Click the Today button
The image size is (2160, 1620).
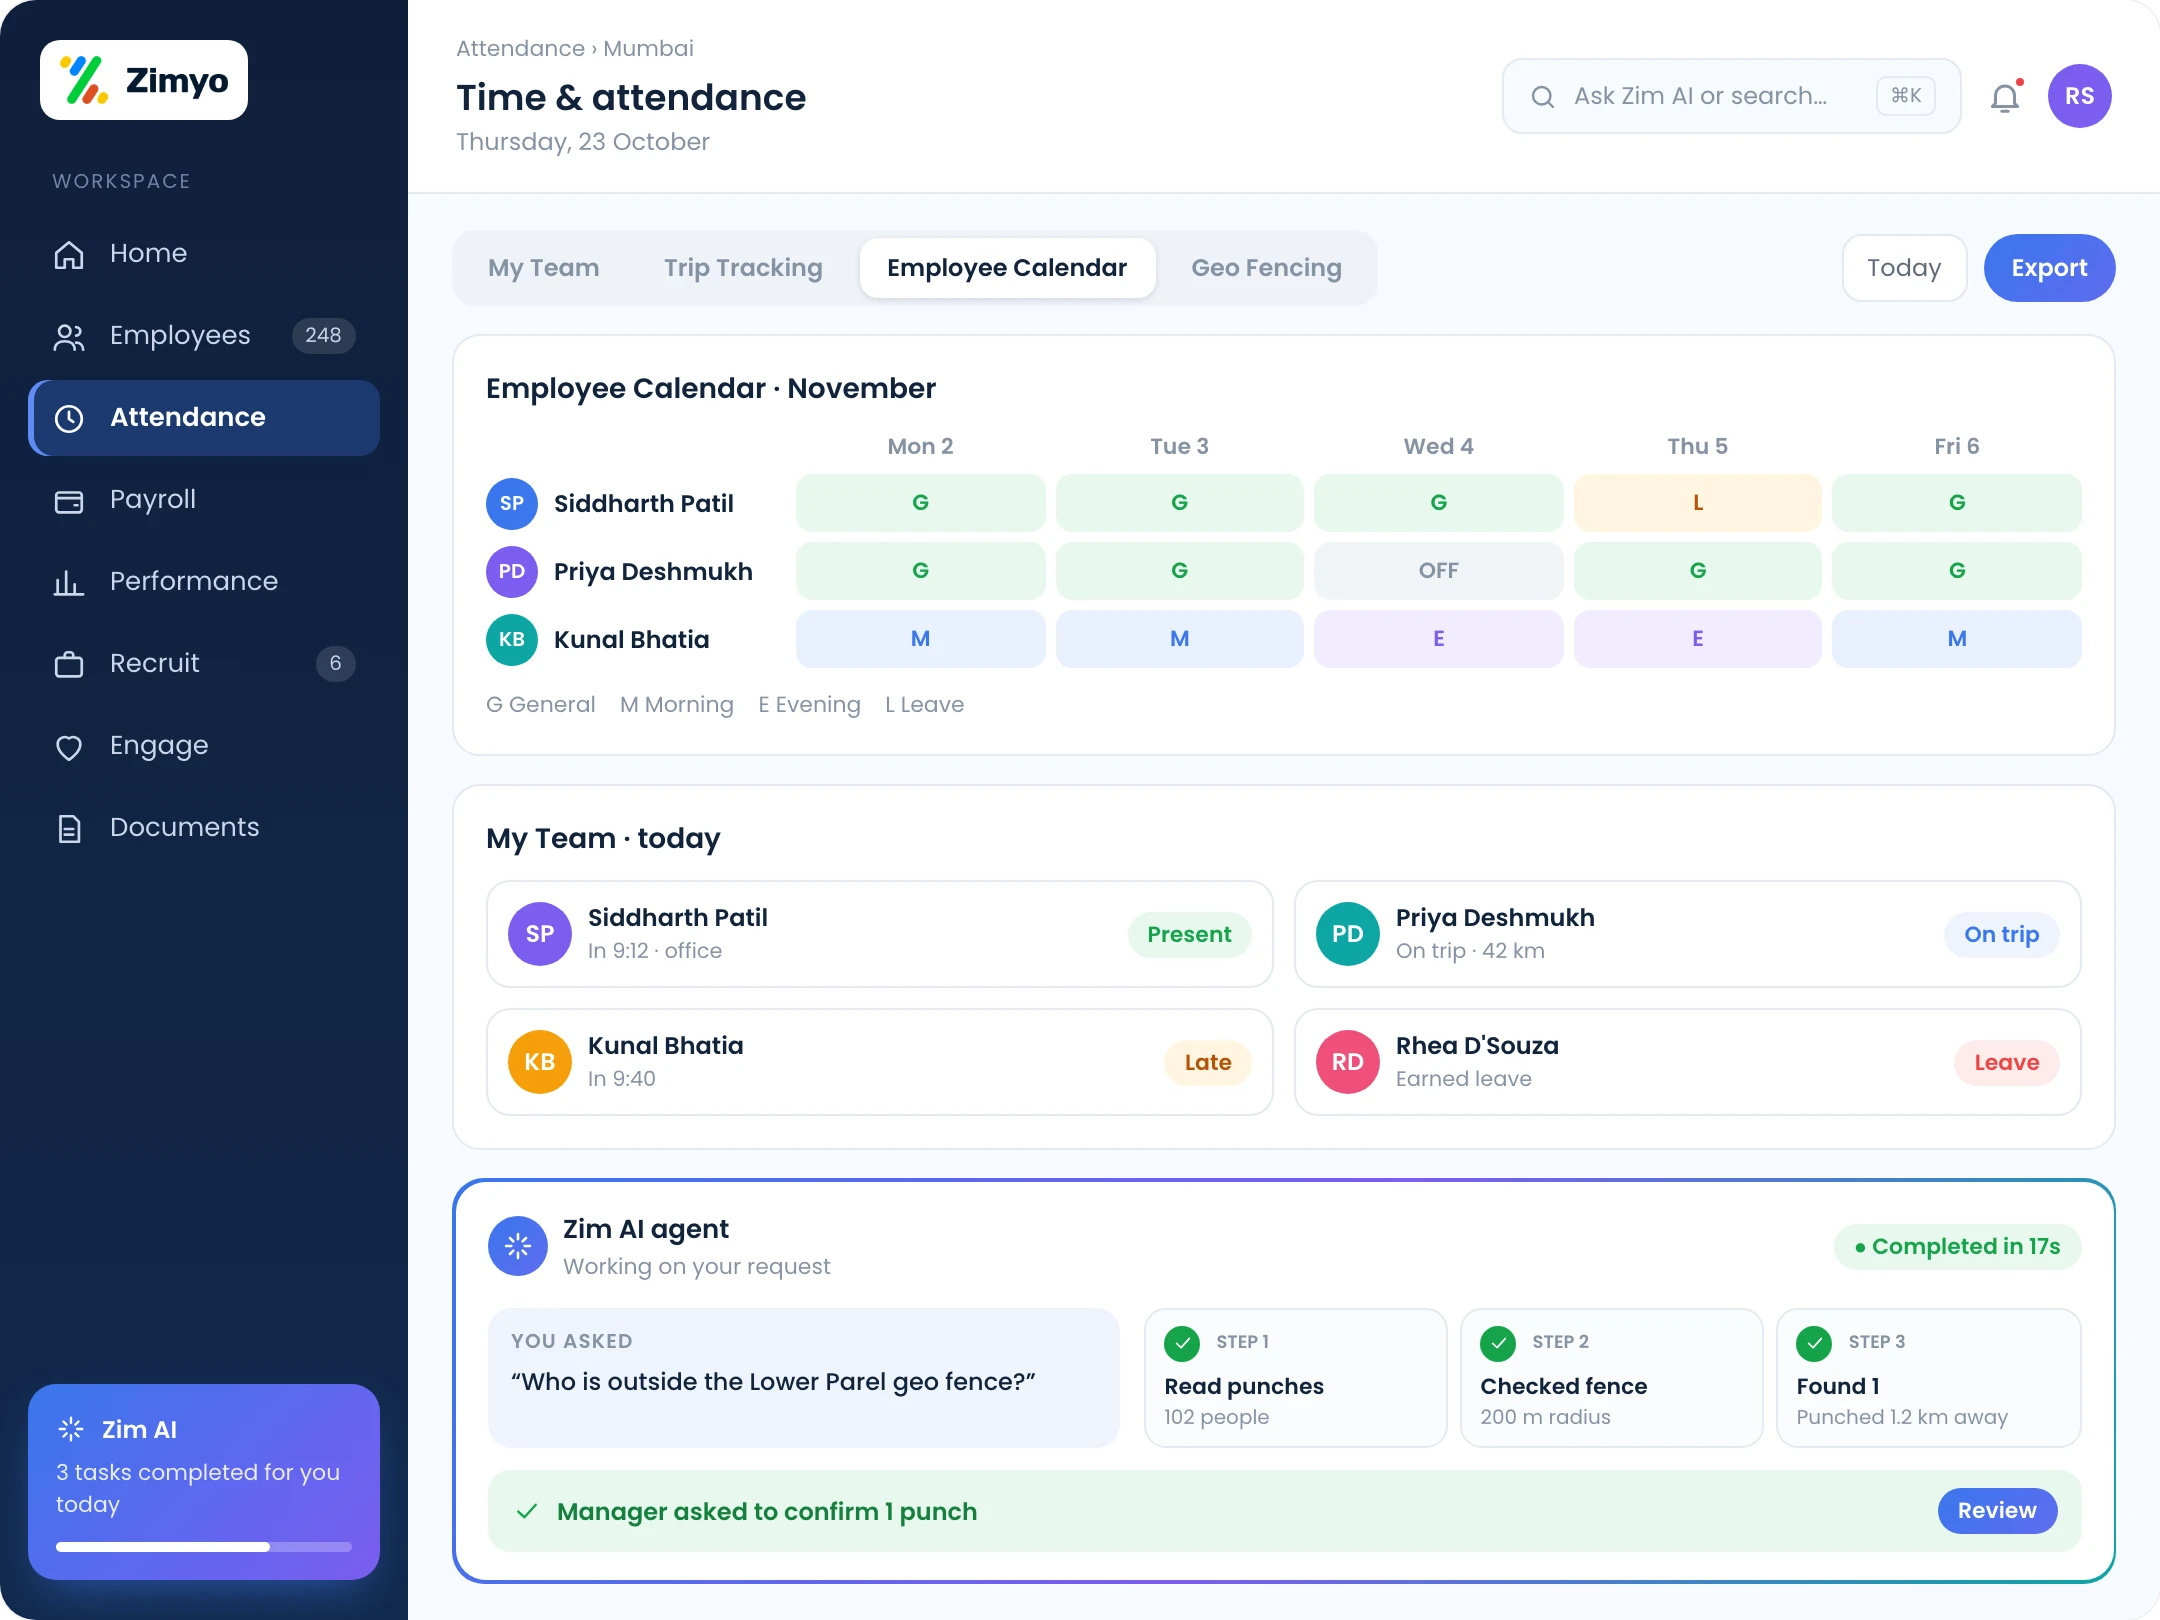1904,268
